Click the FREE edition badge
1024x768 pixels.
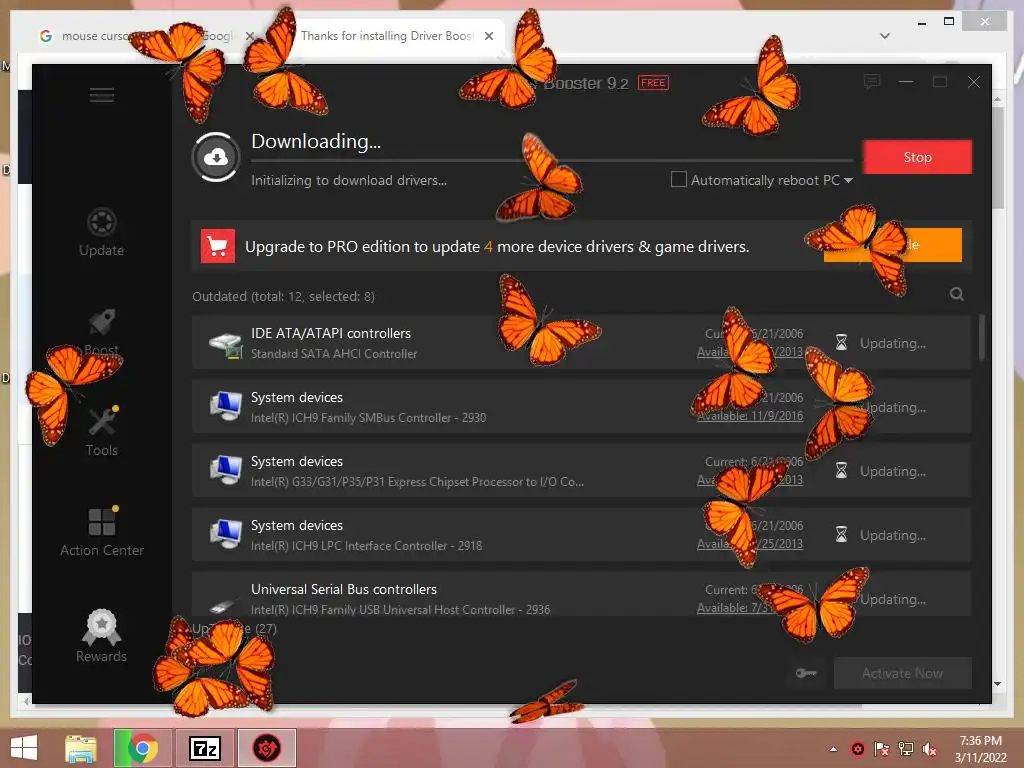click(653, 82)
